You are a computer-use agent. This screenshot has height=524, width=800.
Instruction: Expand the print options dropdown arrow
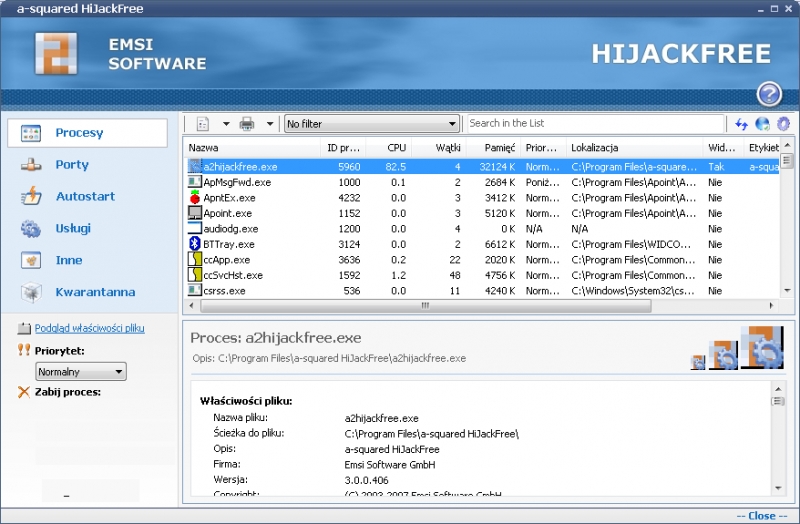point(270,124)
